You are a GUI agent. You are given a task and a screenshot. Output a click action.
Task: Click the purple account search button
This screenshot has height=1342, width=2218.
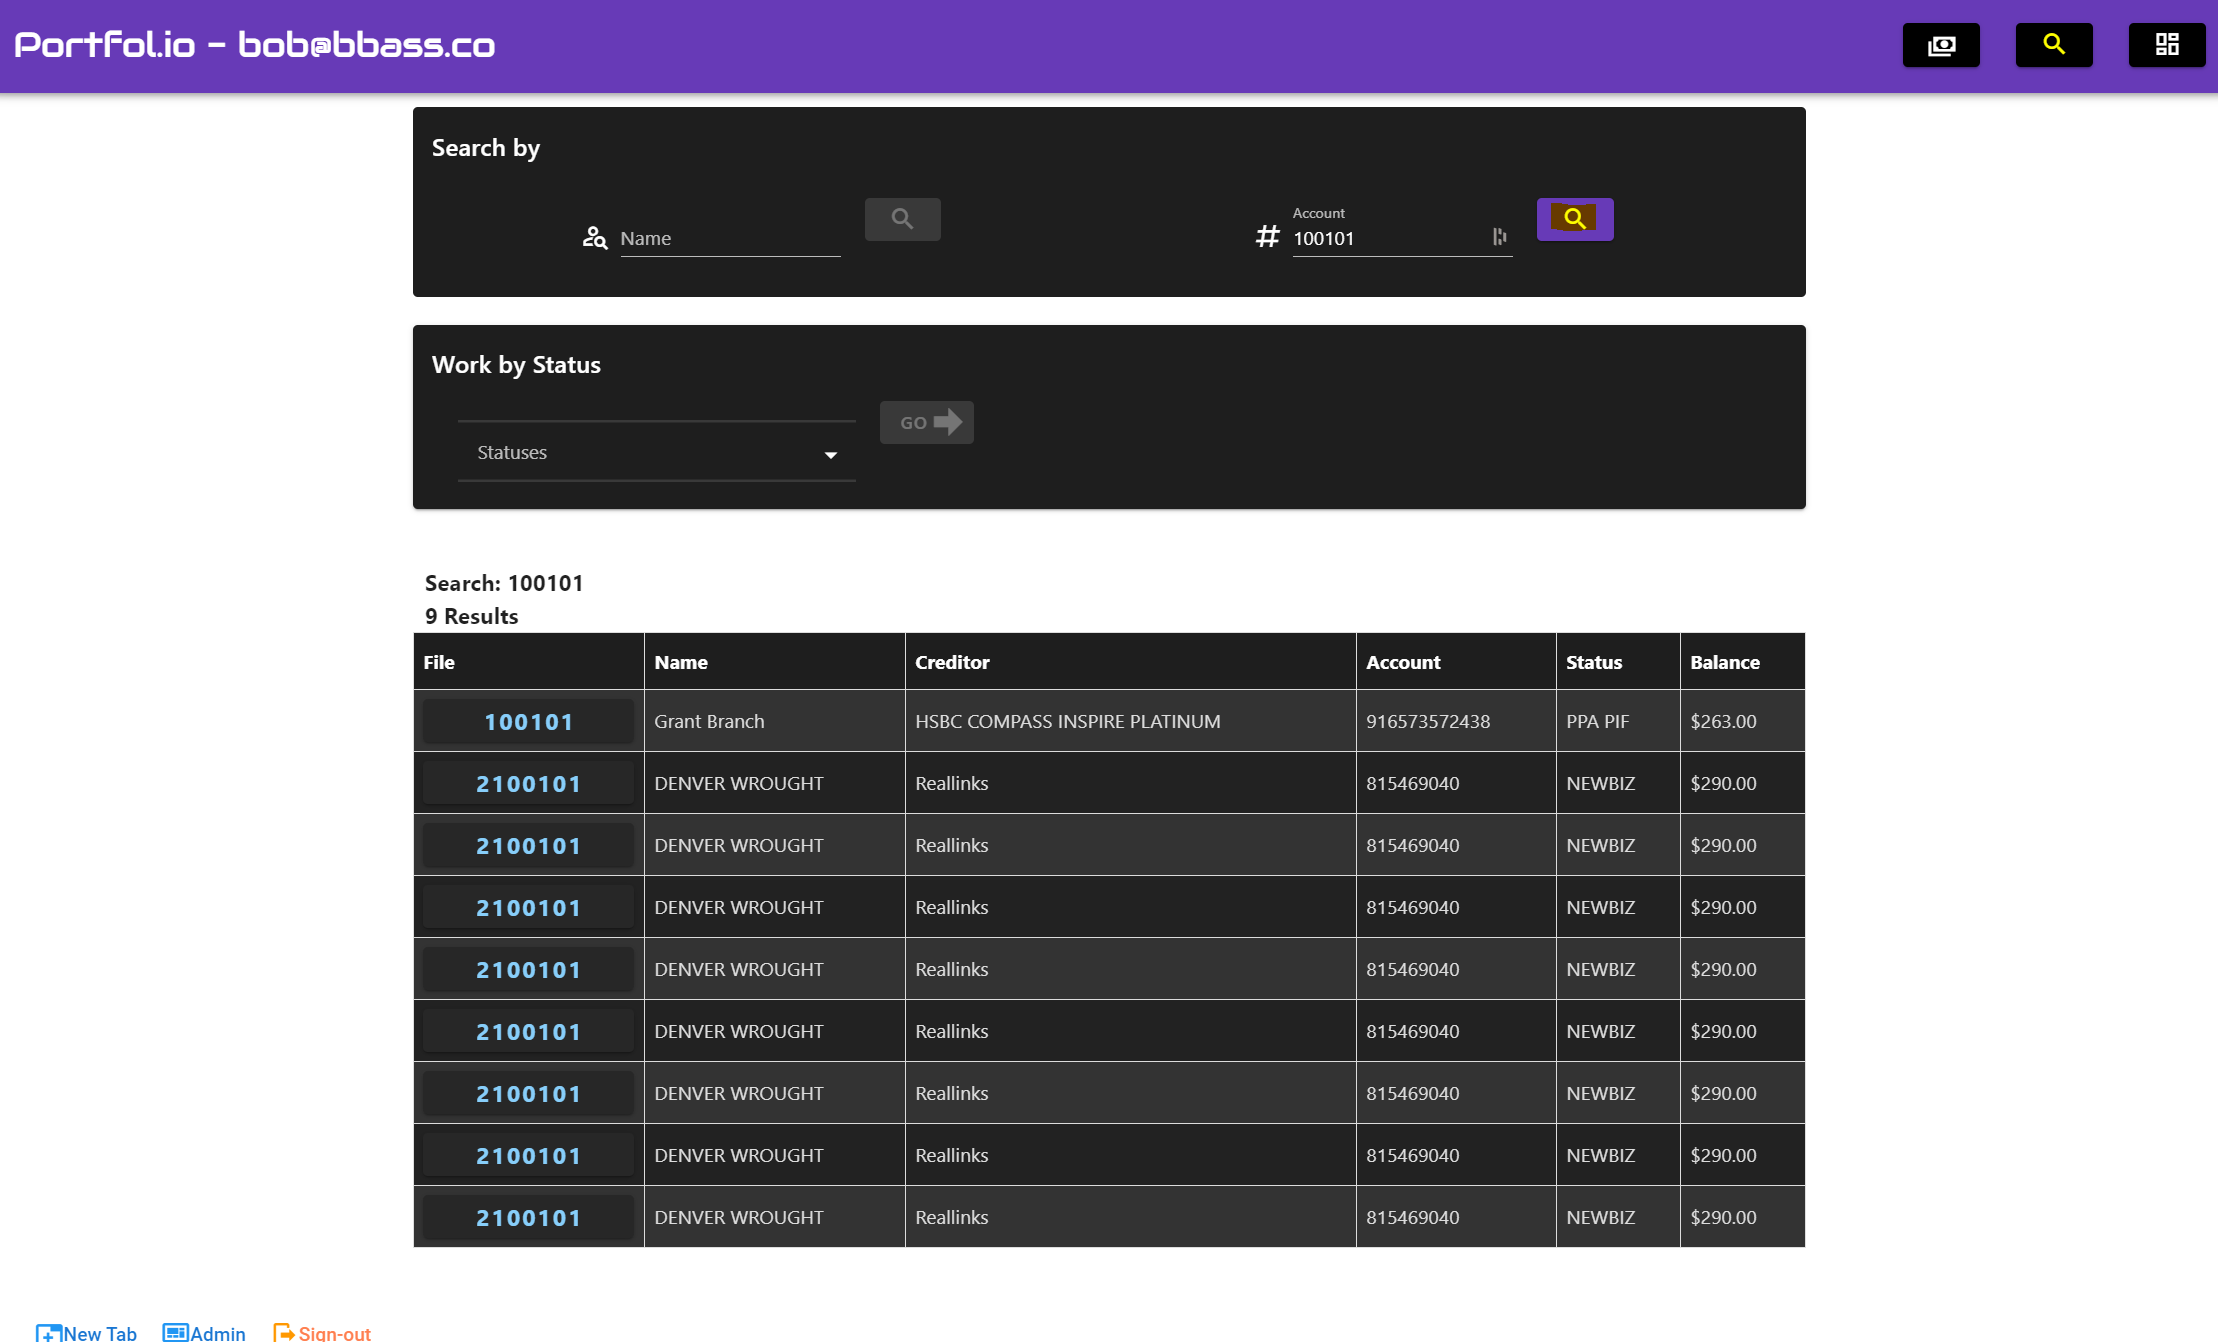point(1575,219)
